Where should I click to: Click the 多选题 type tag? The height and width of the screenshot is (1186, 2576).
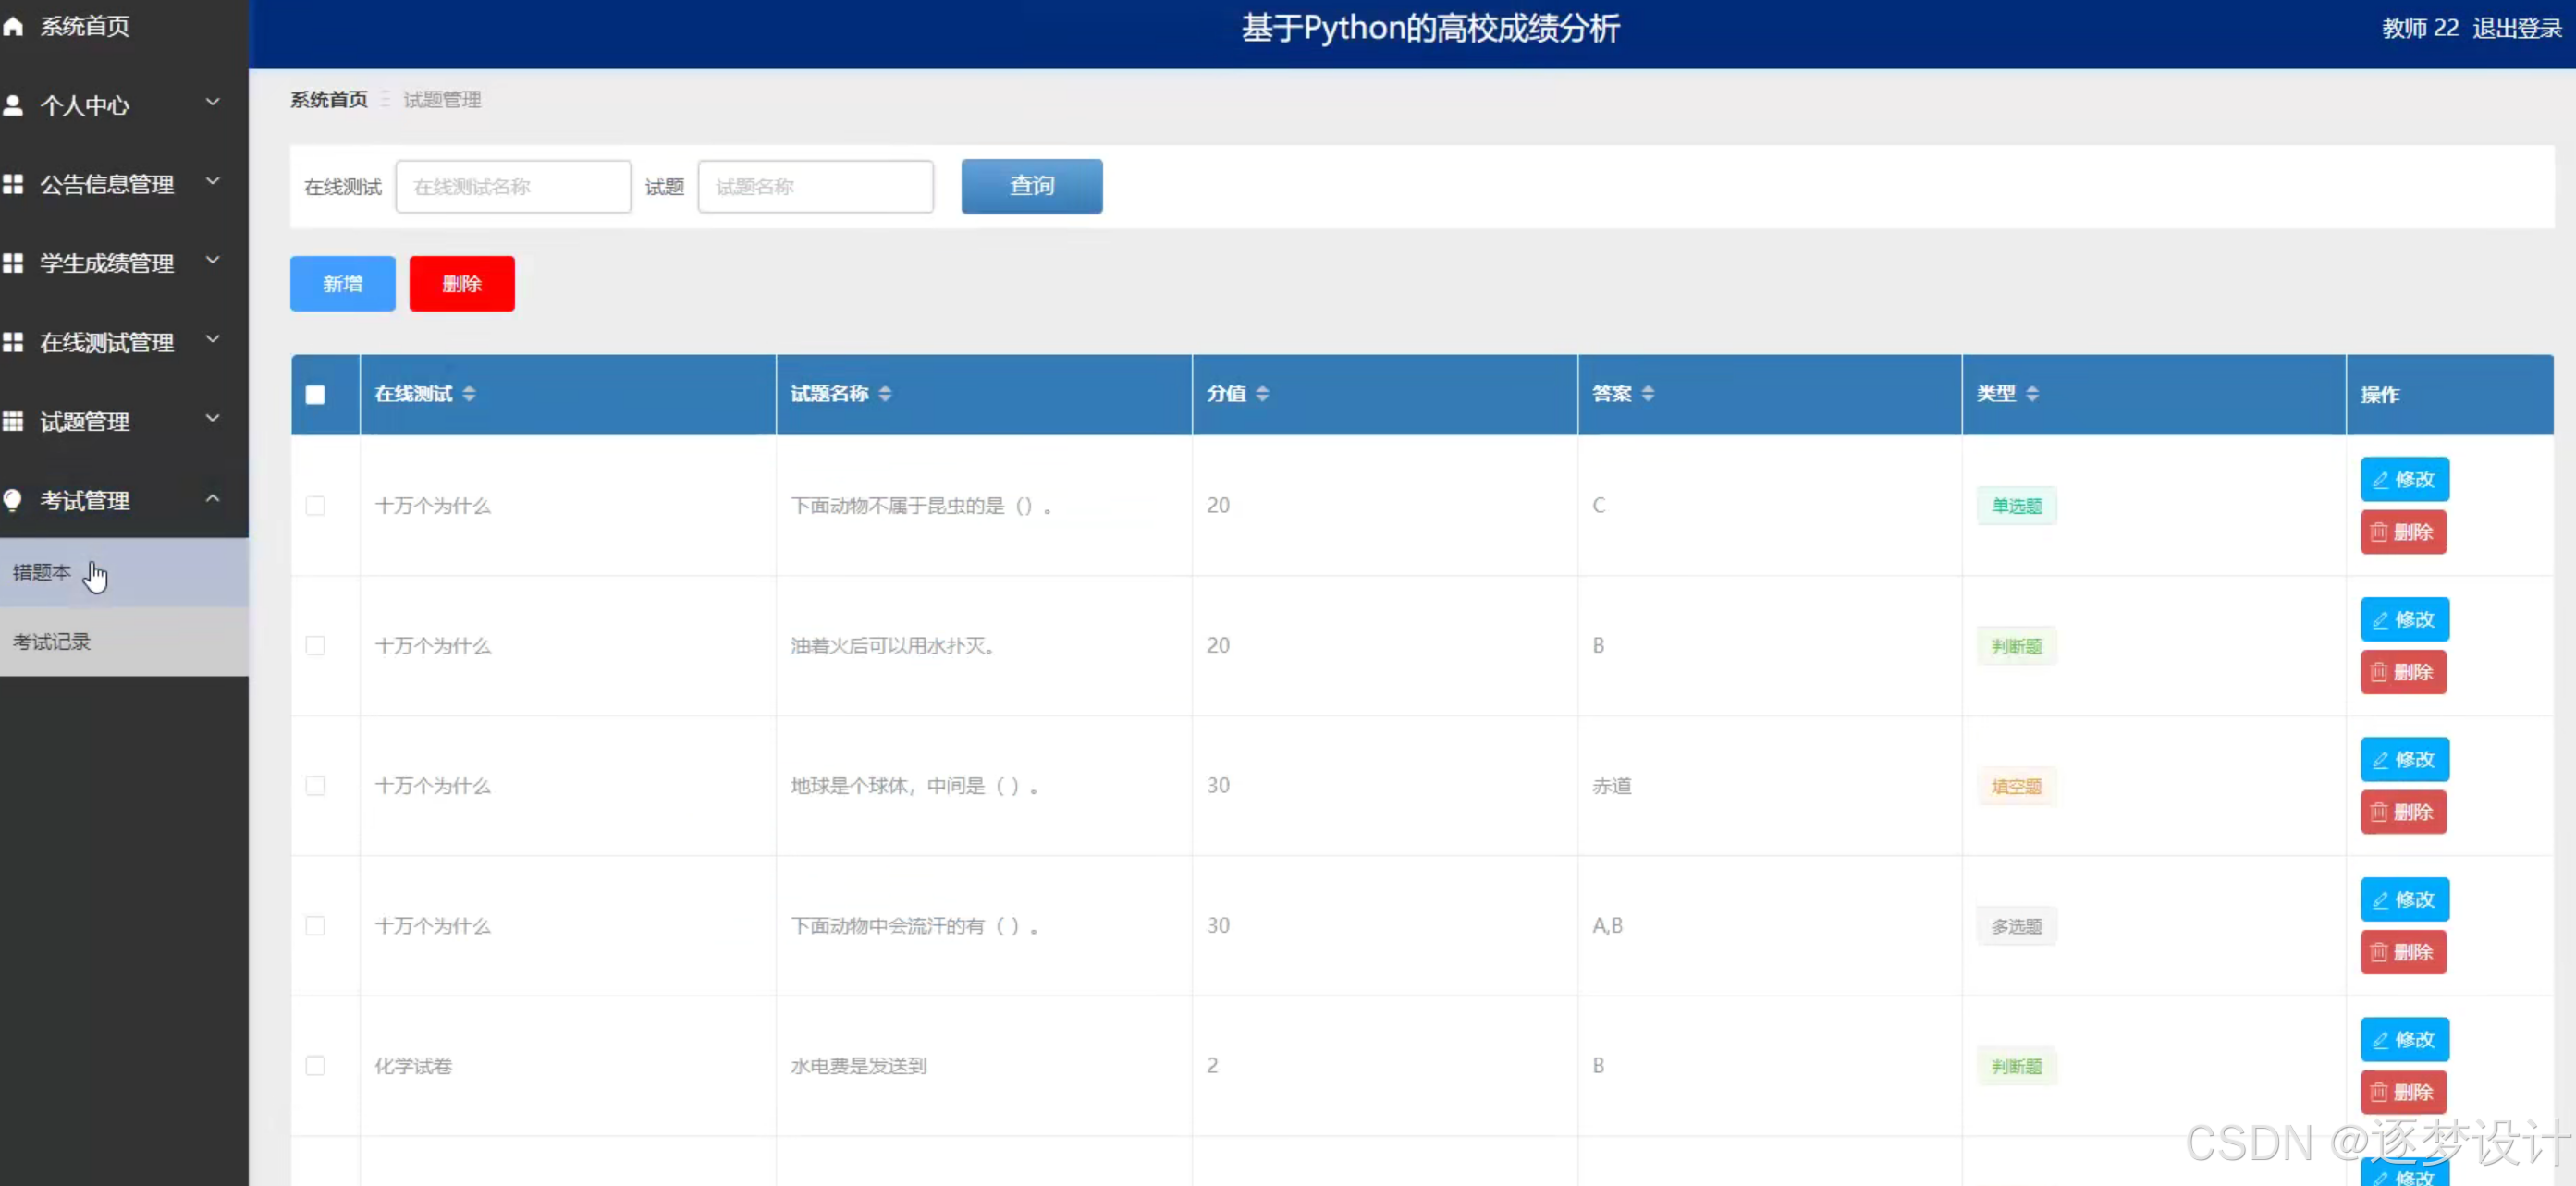[2017, 927]
